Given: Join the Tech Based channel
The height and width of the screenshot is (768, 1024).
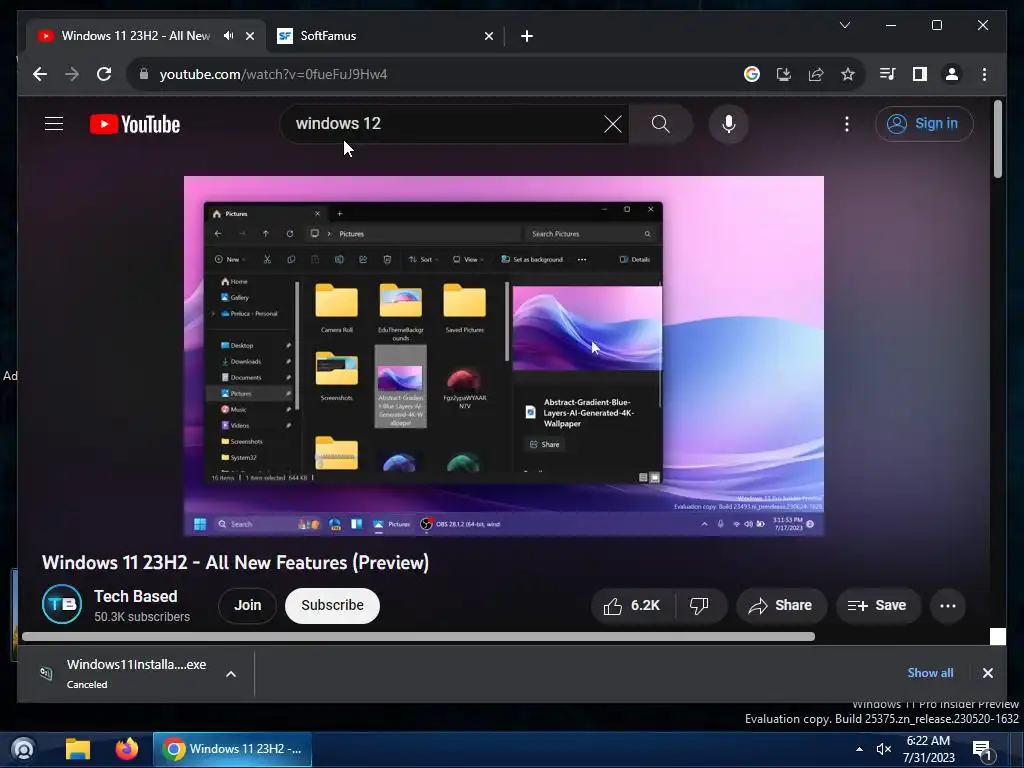Looking at the screenshot, I should [248, 605].
